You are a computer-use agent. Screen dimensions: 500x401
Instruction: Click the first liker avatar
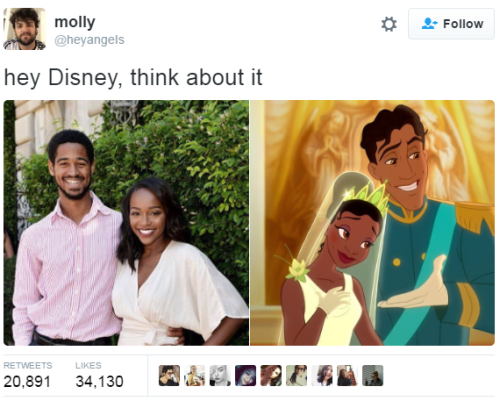point(169,376)
